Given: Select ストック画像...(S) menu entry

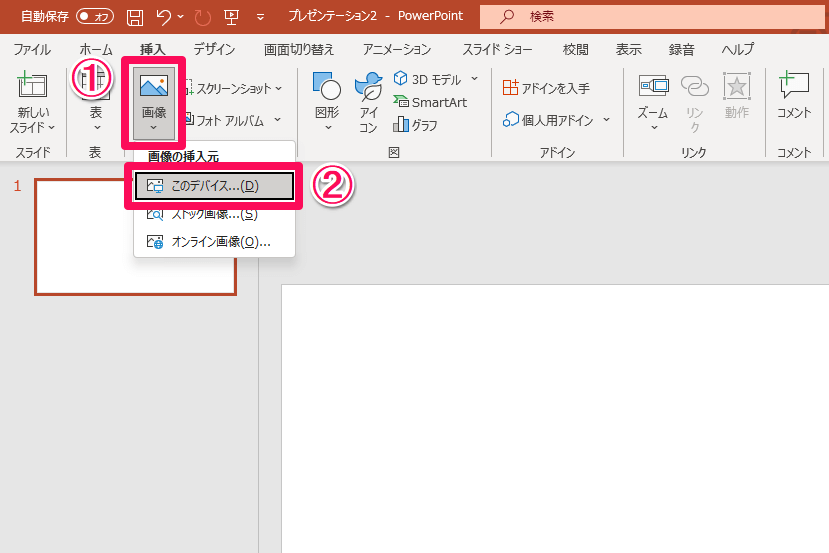Looking at the screenshot, I should tap(214, 214).
